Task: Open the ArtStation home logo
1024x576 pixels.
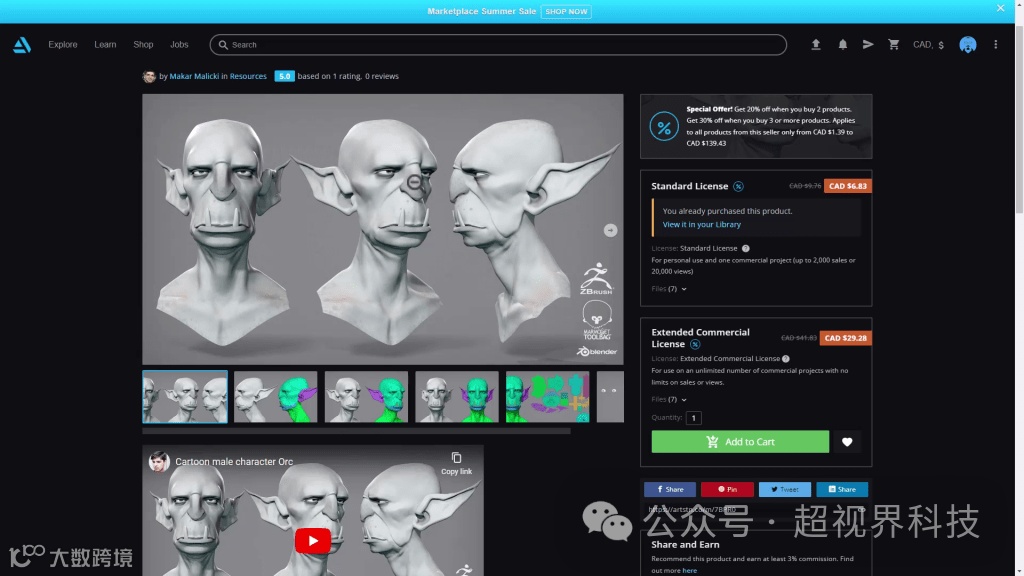Action: [22, 44]
